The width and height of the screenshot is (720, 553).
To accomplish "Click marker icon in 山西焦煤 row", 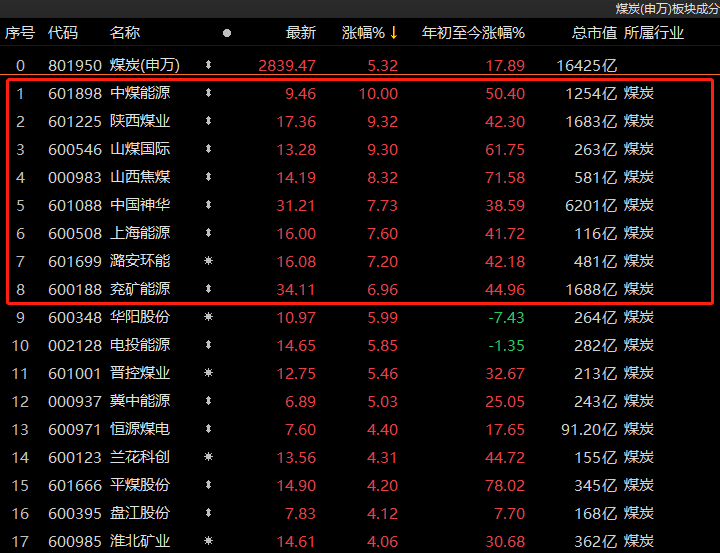I will [208, 177].
